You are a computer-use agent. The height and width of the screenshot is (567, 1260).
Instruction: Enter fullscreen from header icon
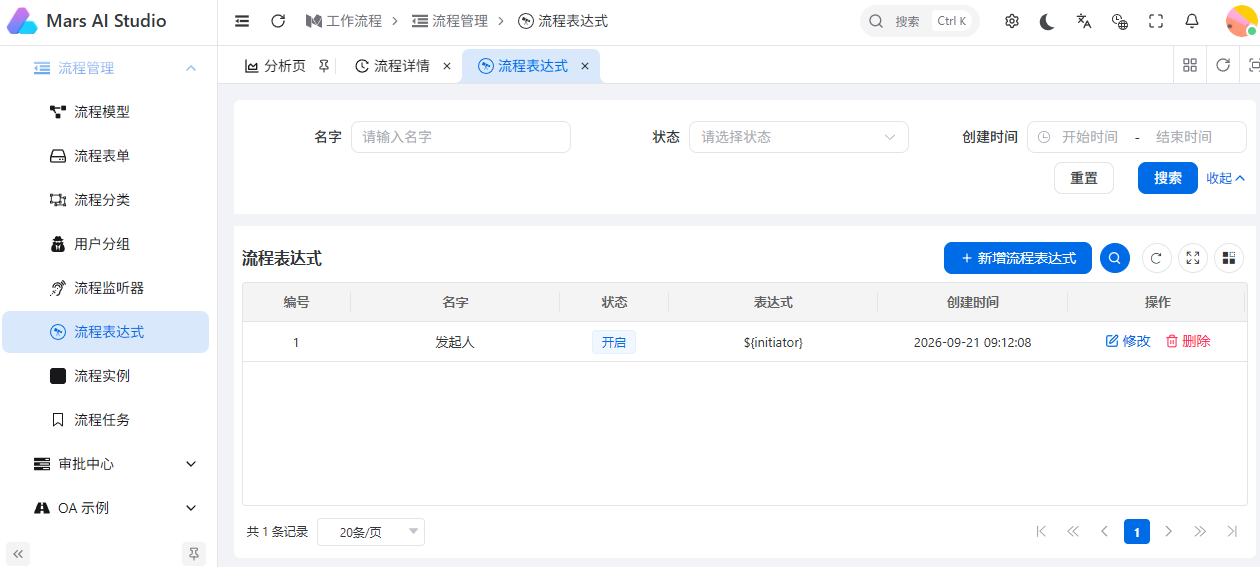(x=1156, y=21)
